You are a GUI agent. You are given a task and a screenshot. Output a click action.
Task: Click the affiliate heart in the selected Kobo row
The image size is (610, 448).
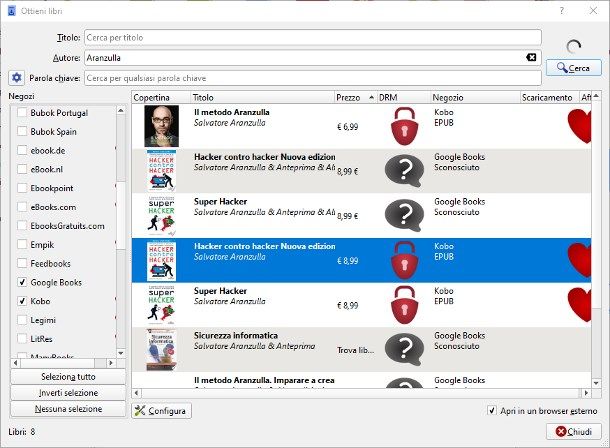point(579,260)
